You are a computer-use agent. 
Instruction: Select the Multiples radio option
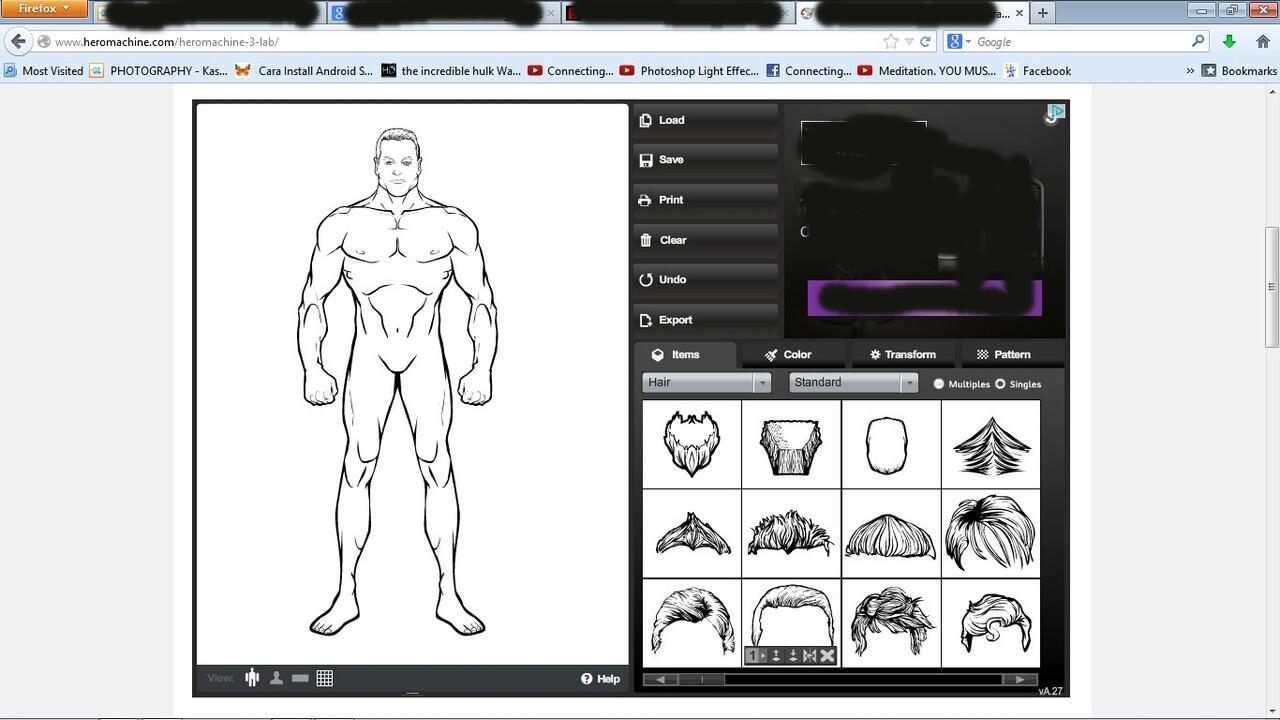[x=938, y=384]
